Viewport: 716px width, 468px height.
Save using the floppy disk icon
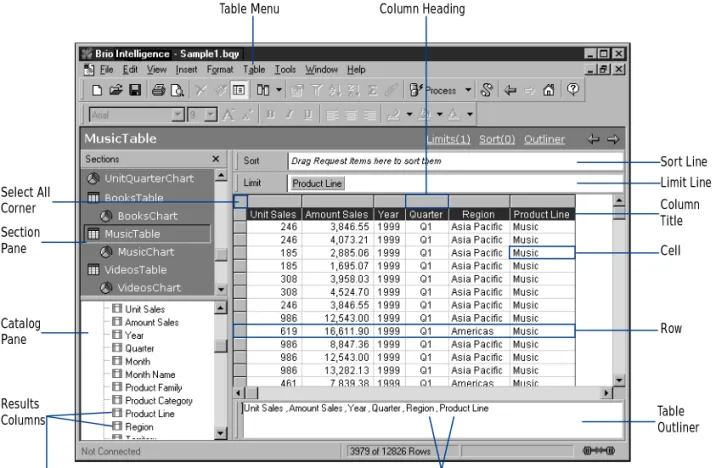click(135, 90)
